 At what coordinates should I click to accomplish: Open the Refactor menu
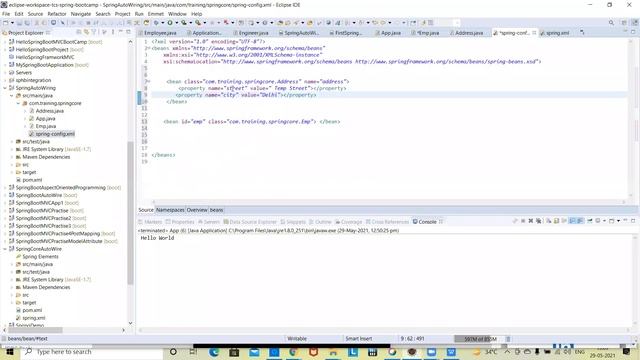coord(57,14)
